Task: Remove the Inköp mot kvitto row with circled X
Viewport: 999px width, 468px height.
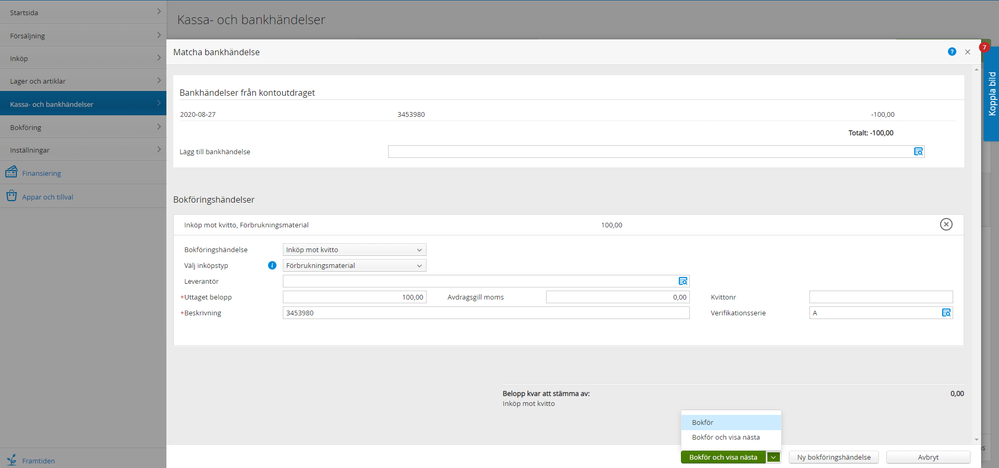Action: click(x=946, y=225)
